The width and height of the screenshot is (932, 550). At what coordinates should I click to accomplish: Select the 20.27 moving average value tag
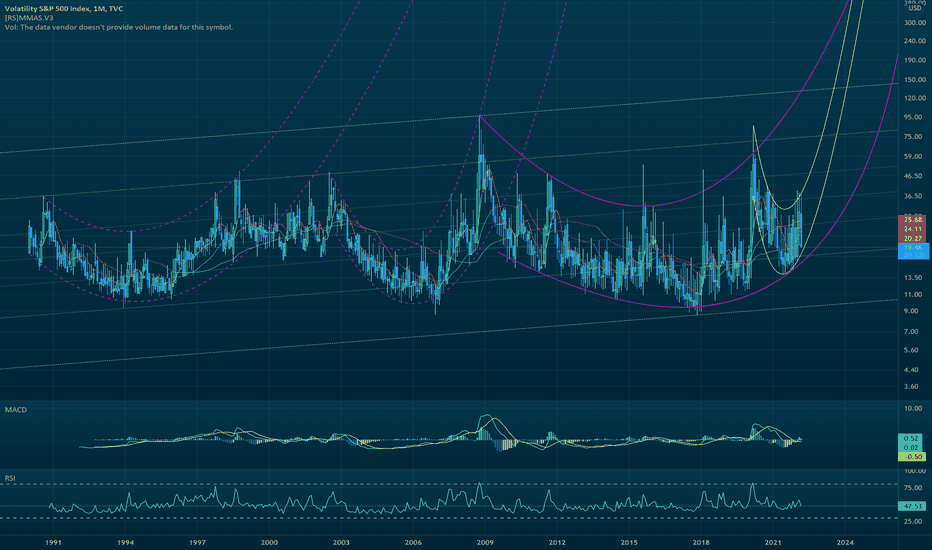coord(912,238)
